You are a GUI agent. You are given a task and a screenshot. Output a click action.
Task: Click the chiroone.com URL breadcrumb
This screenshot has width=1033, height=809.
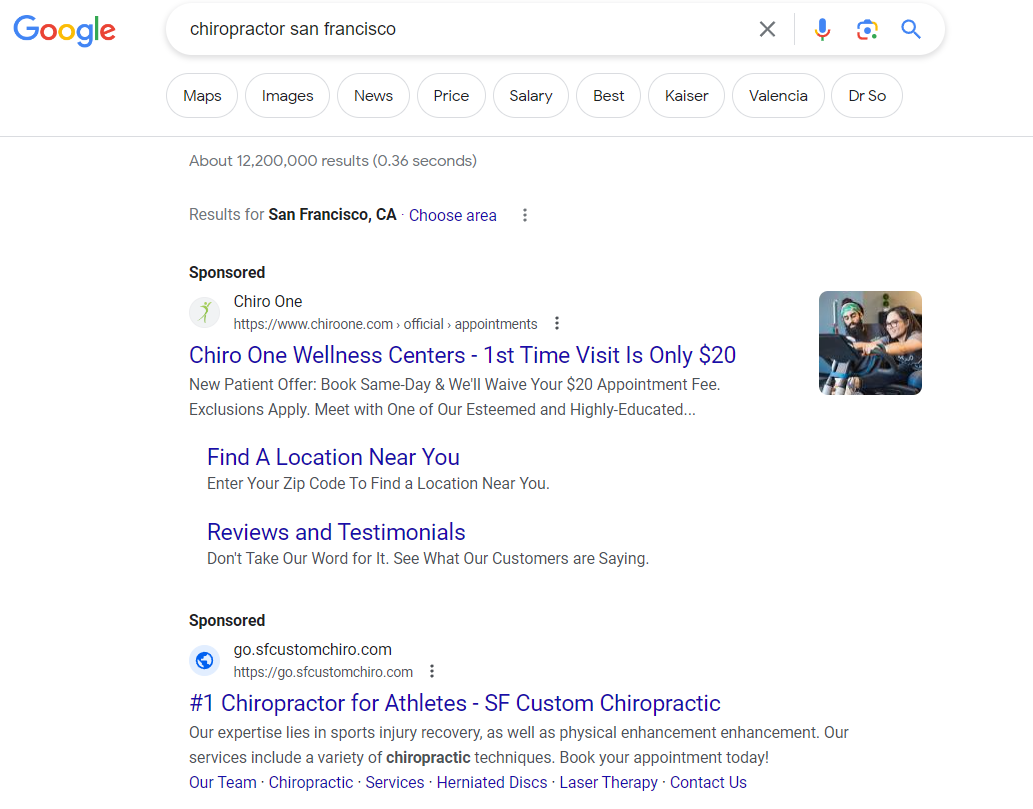click(x=385, y=324)
